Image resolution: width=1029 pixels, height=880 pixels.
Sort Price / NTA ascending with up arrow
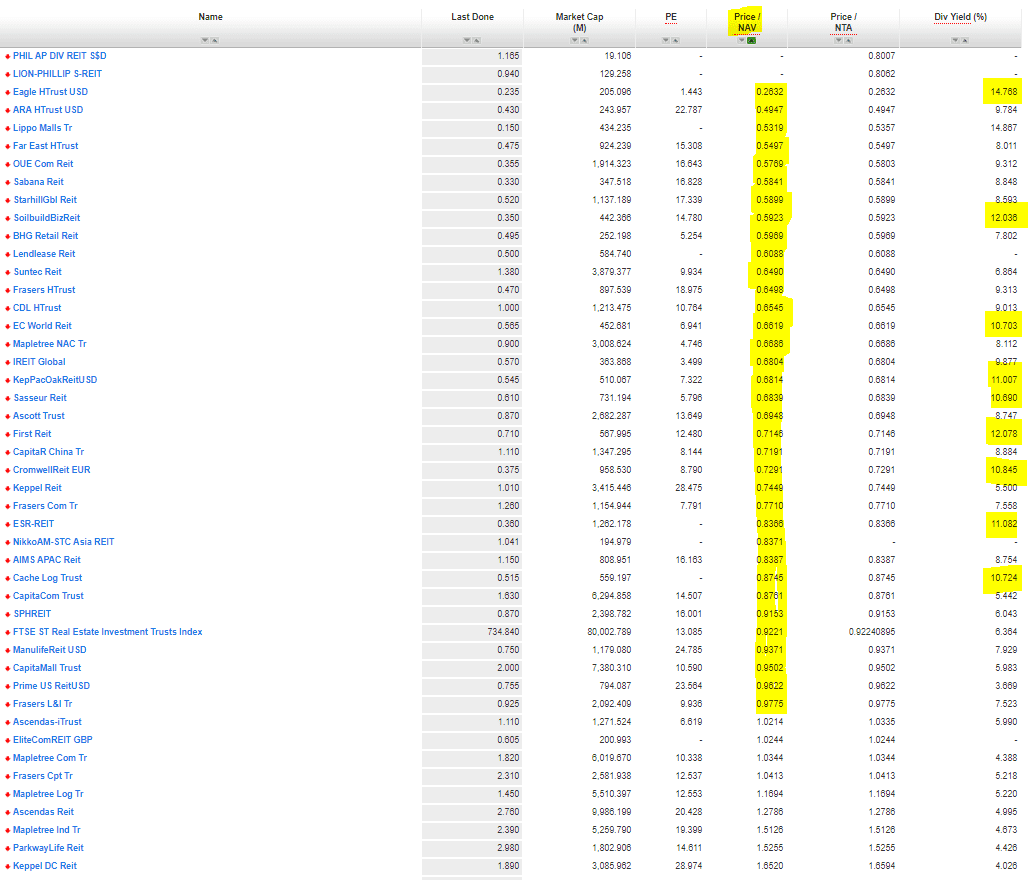point(848,40)
